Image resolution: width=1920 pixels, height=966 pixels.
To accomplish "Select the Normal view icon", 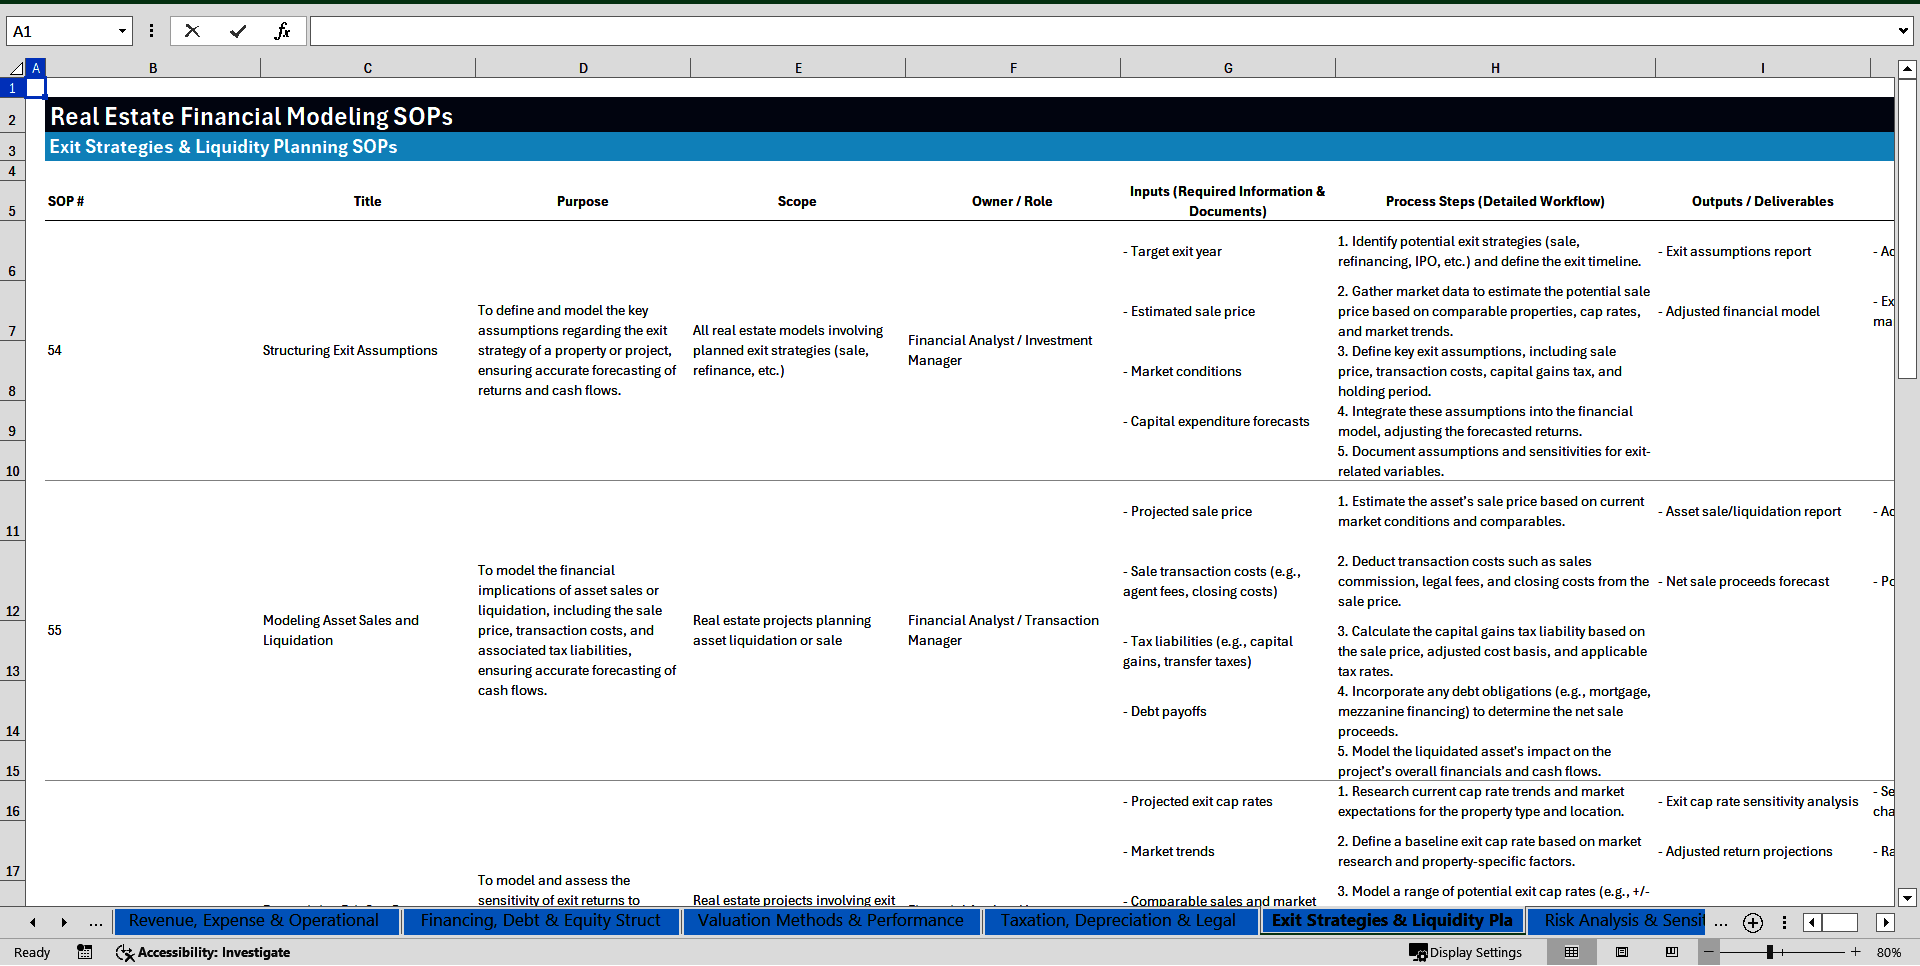I will pyautogui.click(x=1571, y=952).
